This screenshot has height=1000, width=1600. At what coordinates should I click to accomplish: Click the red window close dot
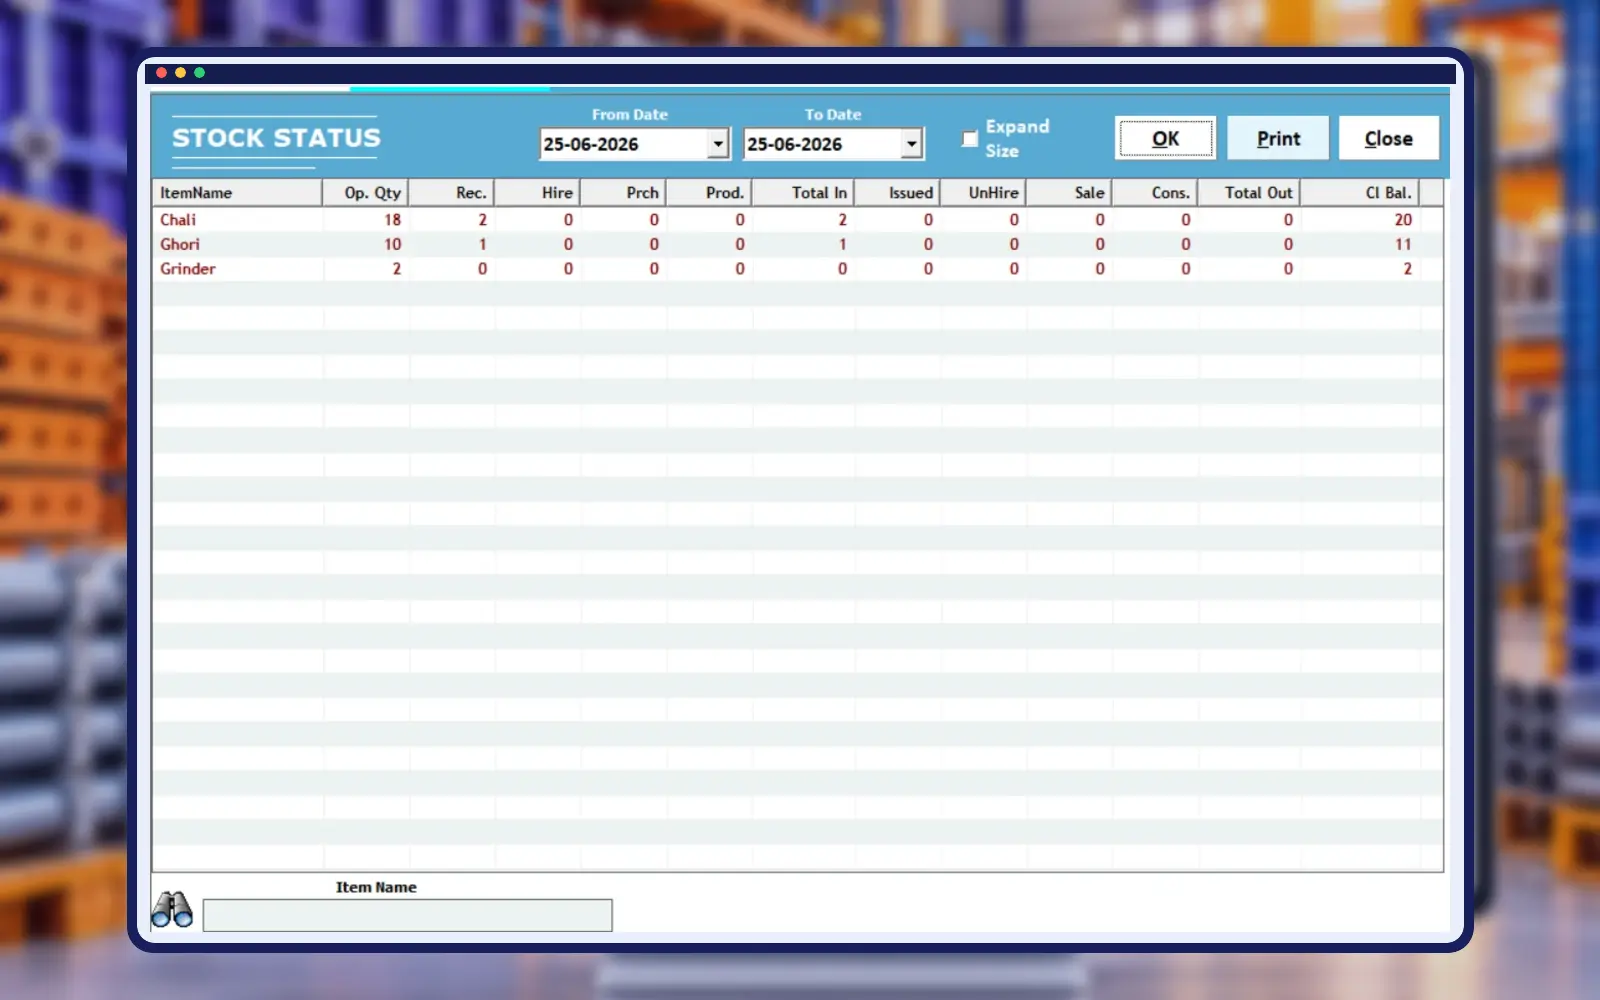(x=161, y=72)
